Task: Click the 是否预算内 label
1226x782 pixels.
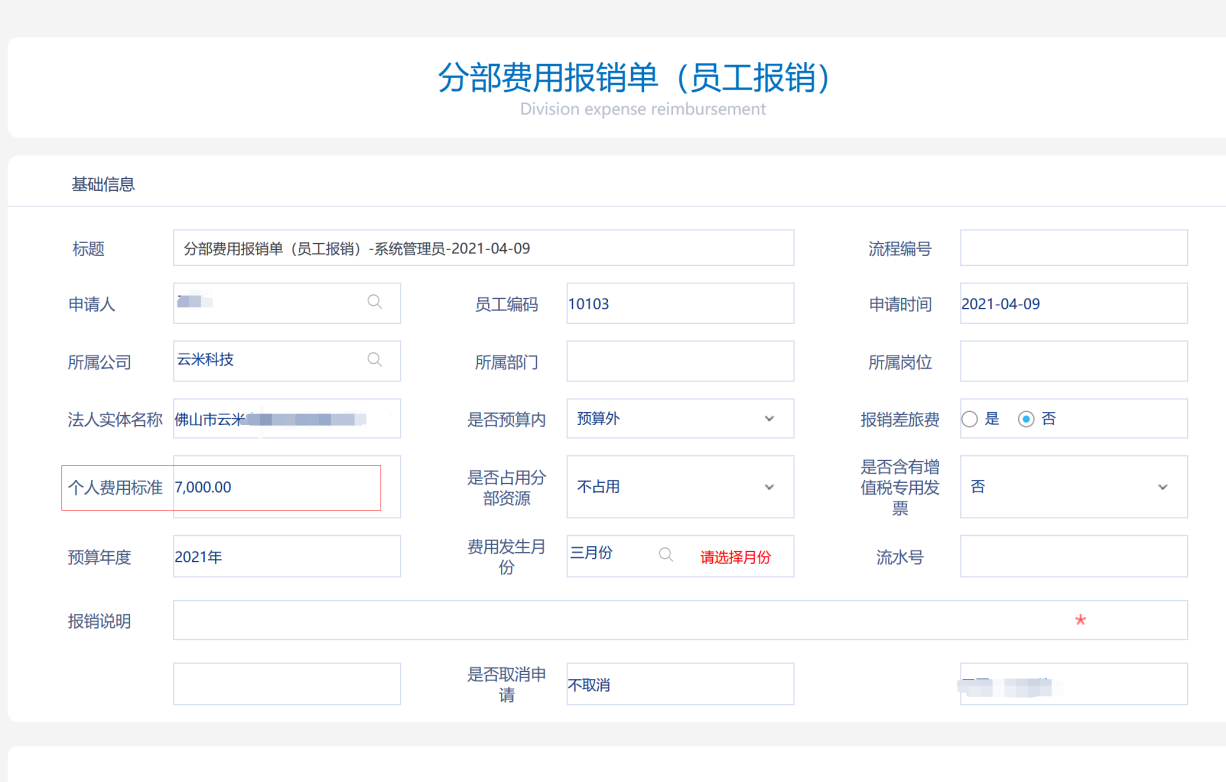Action: tap(507, 420)
